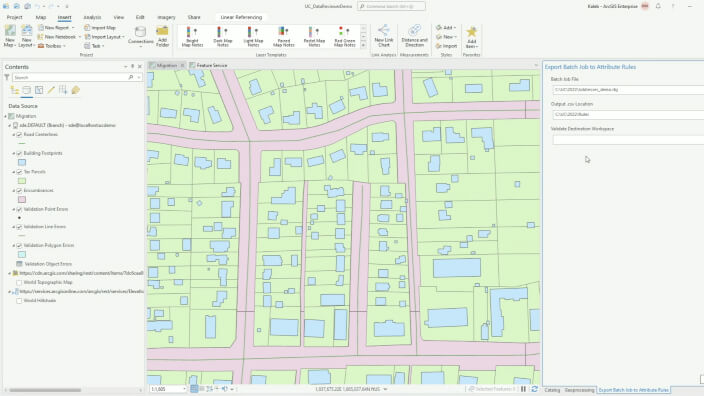Click the Validate Destination Workspace field

pos(628,140)
